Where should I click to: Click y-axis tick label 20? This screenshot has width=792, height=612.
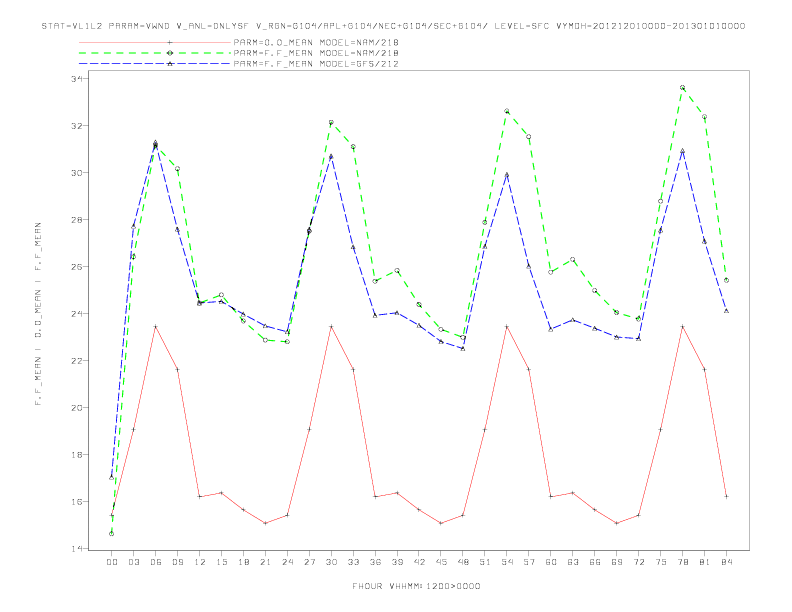click(x=78, y=407)
